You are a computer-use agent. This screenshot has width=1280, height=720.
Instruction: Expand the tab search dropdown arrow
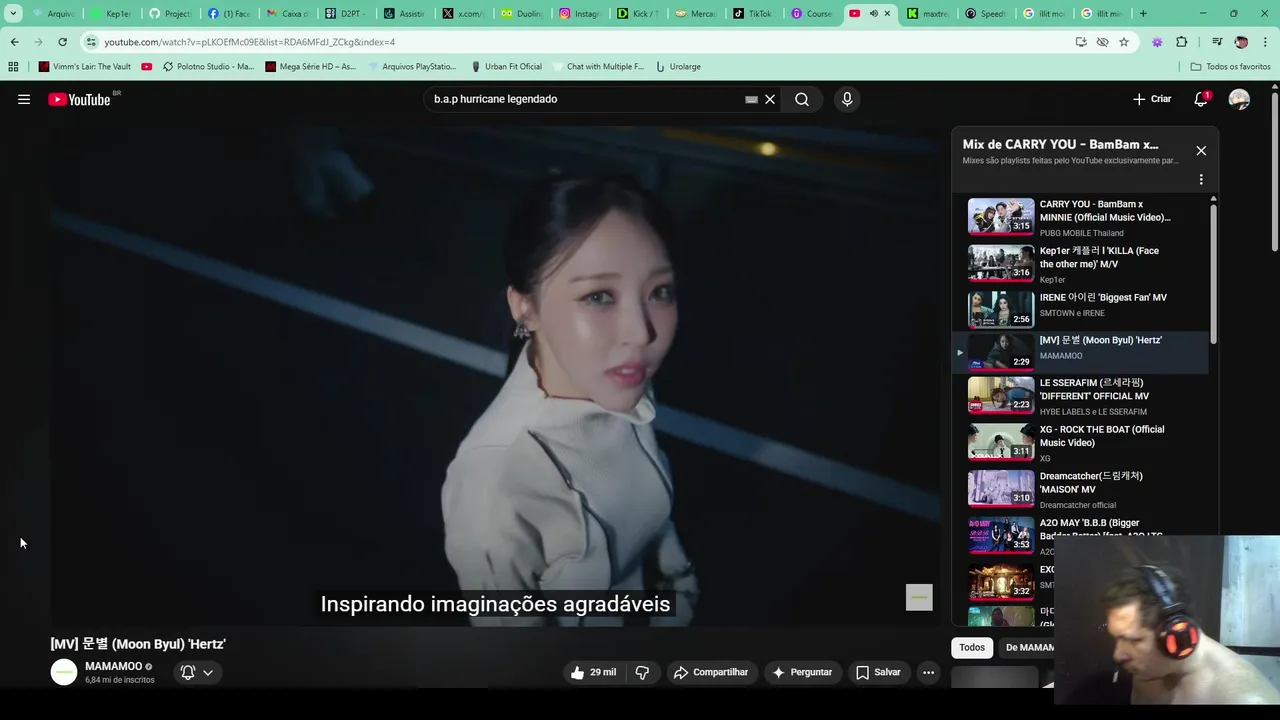click(13, 14)
